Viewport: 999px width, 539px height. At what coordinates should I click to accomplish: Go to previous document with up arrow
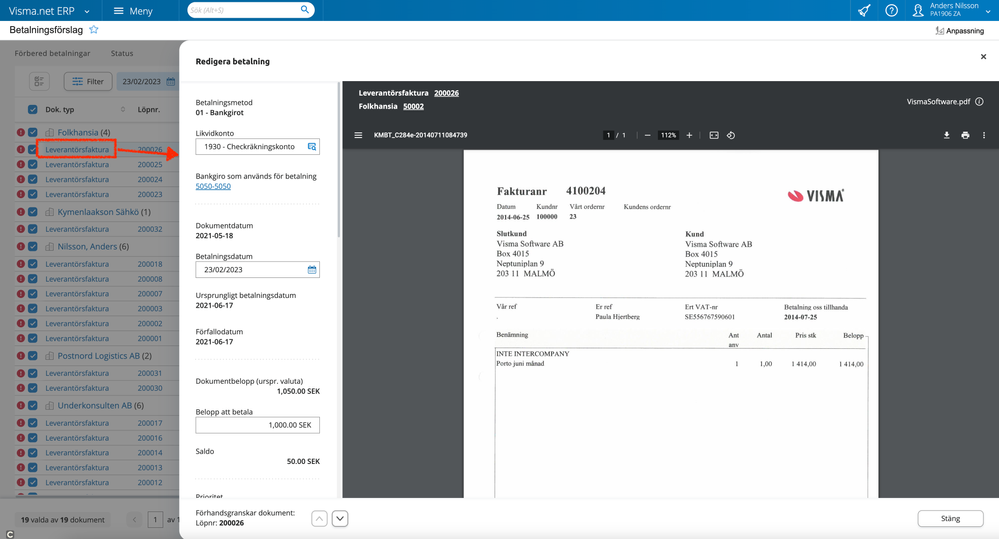coord(319,519)
